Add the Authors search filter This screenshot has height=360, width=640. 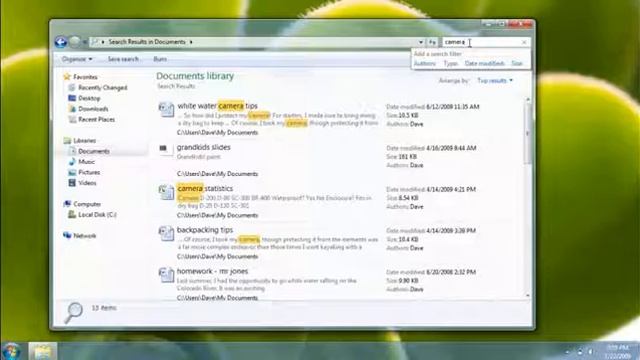pos(425,63)
